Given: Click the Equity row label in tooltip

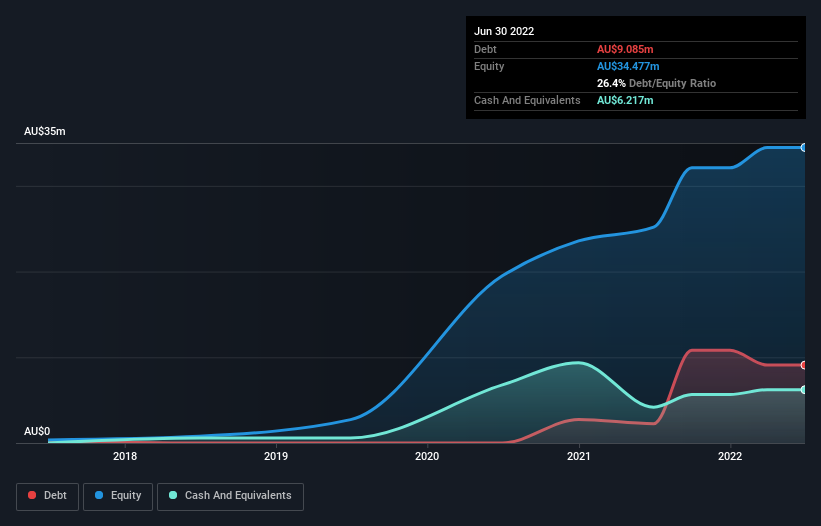Looking at the screenshot, I should [x=489, y=66].
